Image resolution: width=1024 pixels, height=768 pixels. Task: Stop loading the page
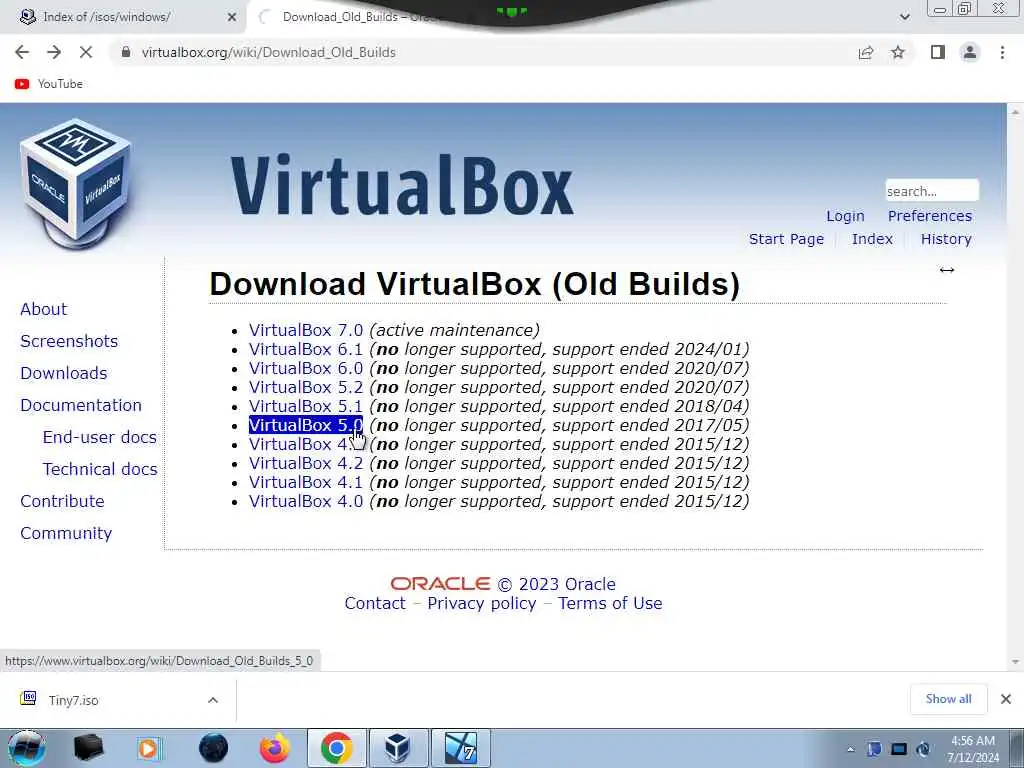point(86,52)
